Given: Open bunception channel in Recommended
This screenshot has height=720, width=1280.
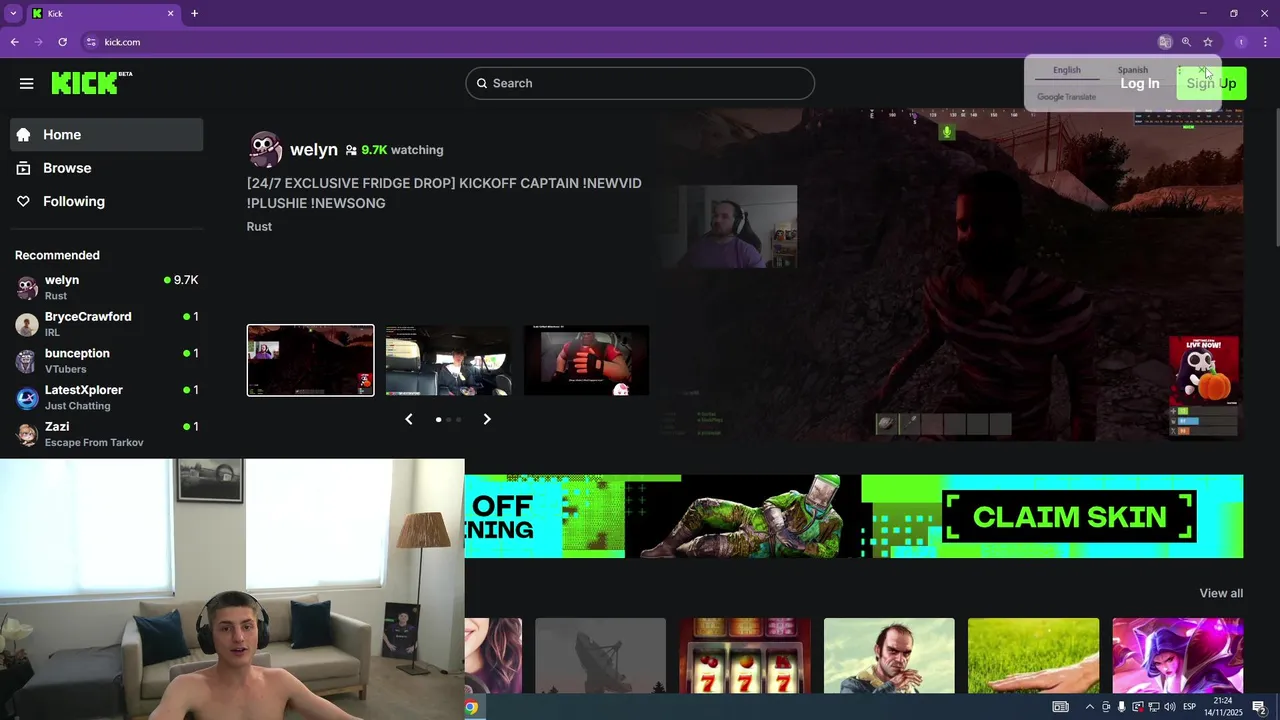Looking at the screenshot, I should click(107, 361).
